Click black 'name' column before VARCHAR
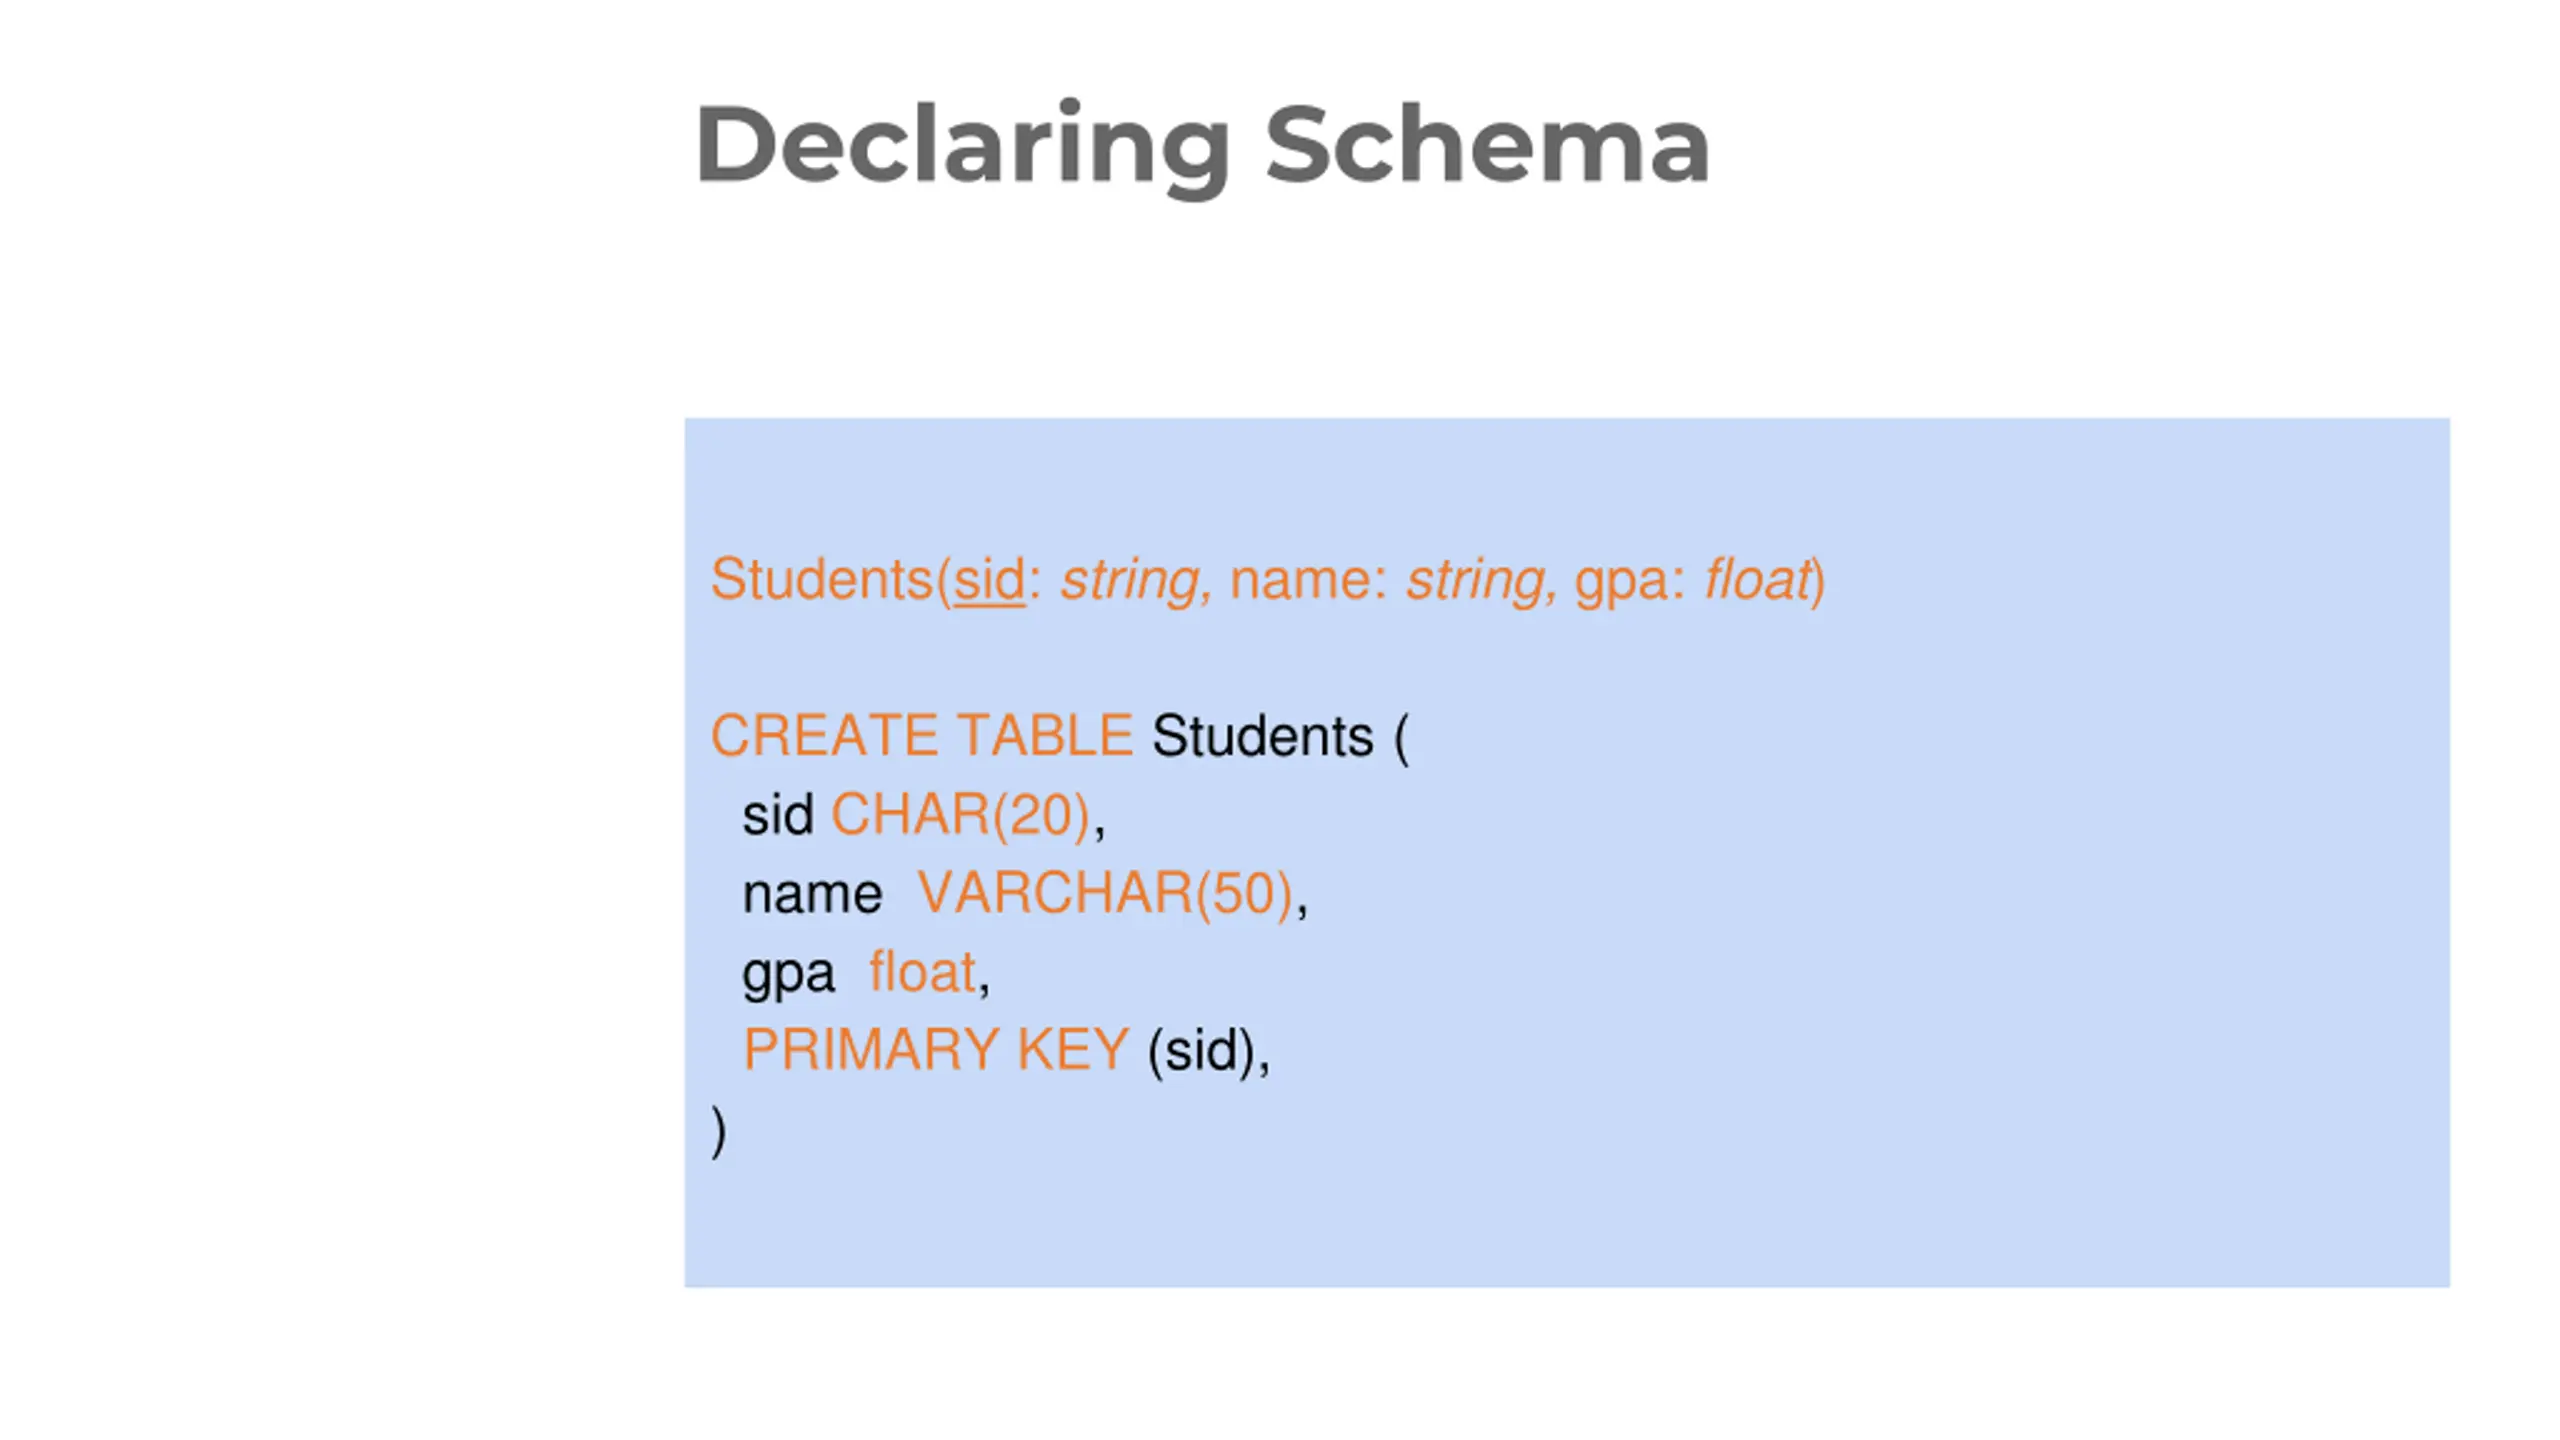The width and height of the screenshot is (2560, 1440). pyautogui.click(x=812, y=894)
